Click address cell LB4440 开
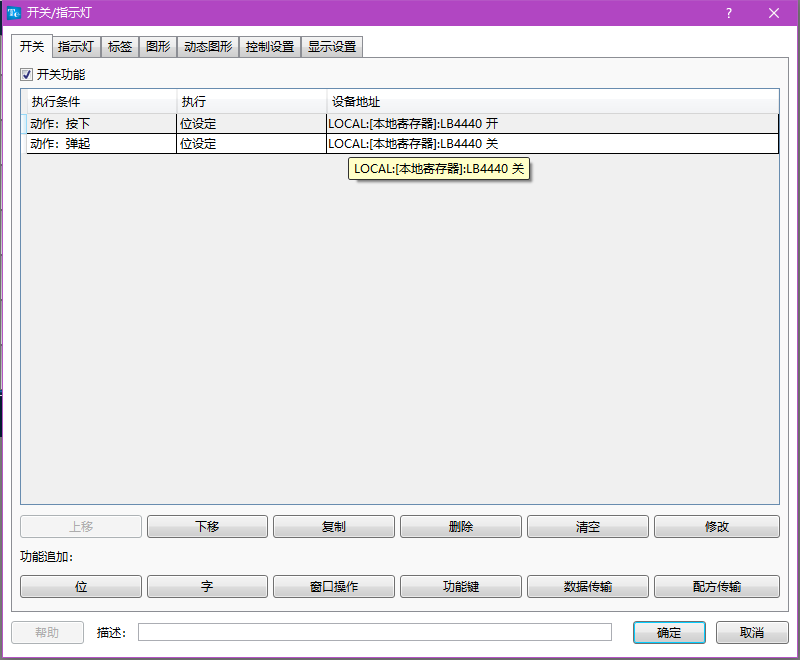The width and height of the screenshot is (800, 660). [553, 124]
